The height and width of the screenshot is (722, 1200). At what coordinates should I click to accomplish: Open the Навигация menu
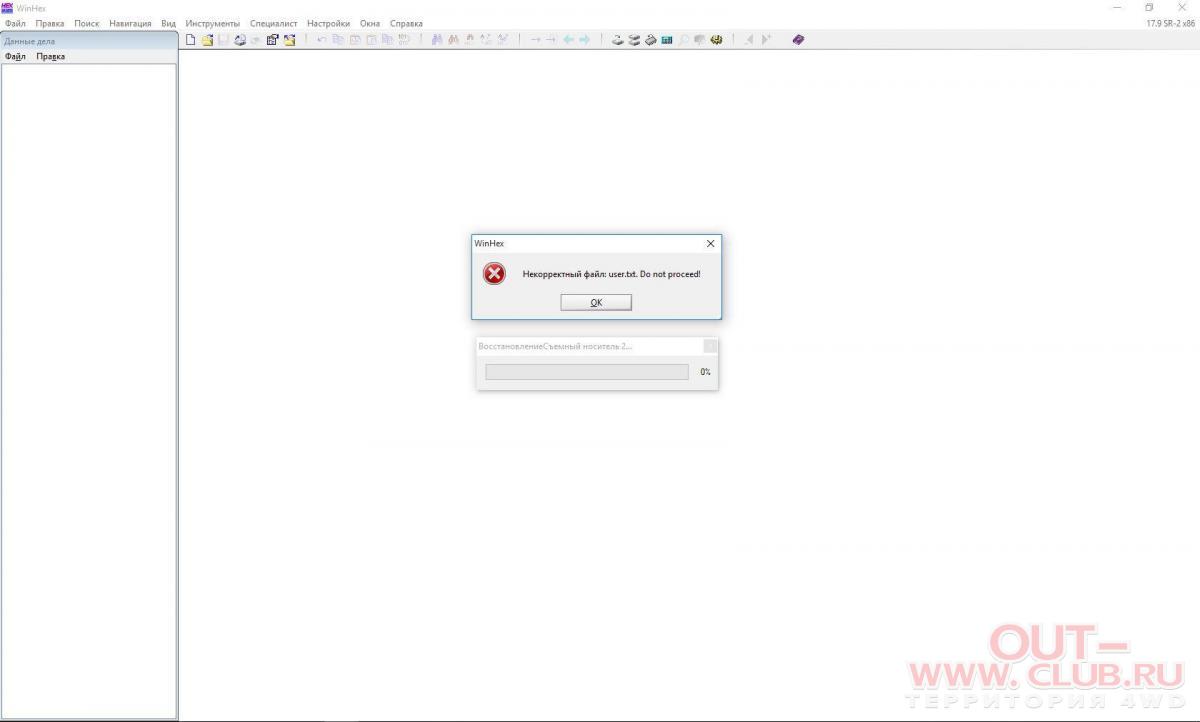130,23
